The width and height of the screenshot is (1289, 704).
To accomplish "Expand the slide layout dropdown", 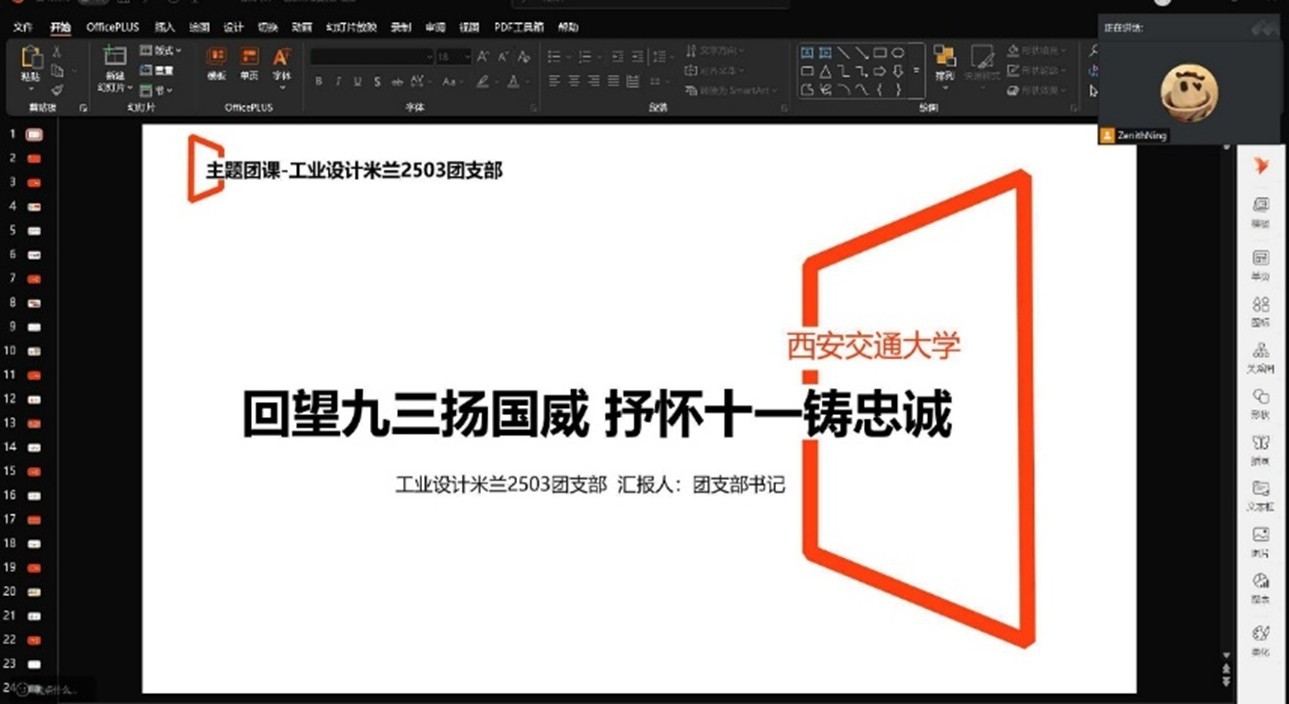I will tap(161, 50).
